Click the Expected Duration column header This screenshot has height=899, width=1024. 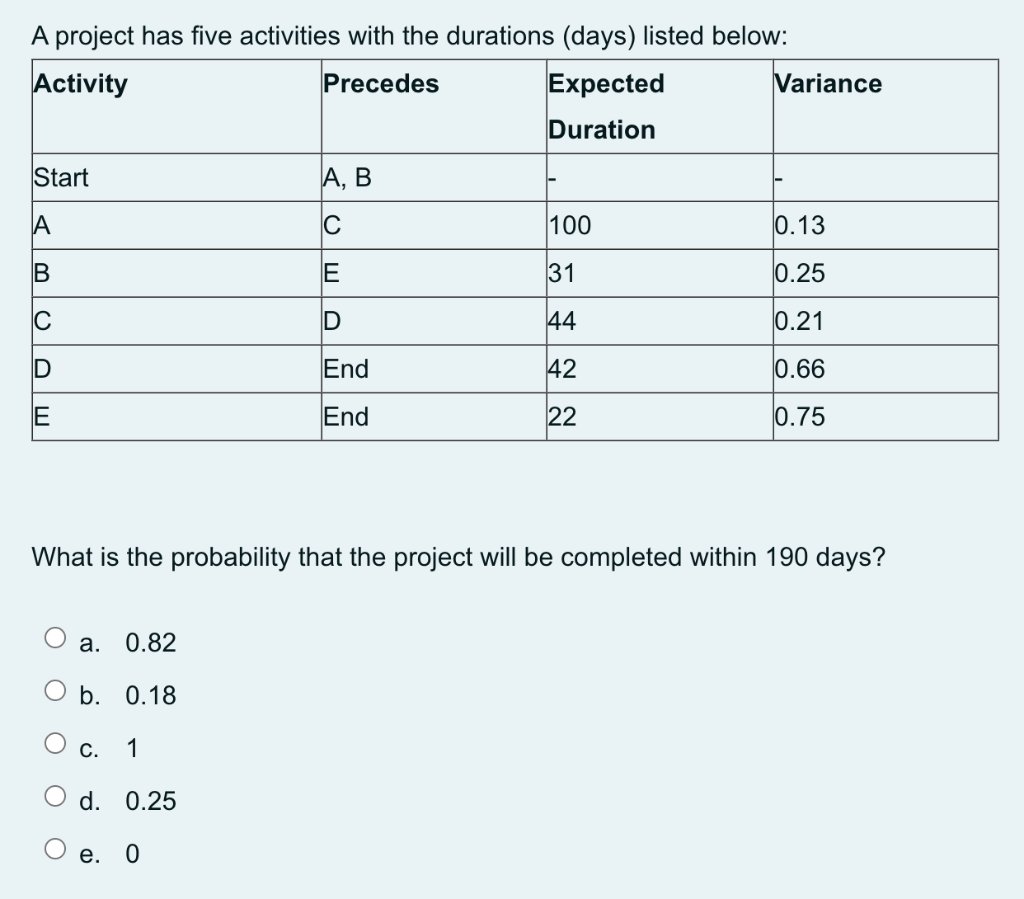point(606,106)
